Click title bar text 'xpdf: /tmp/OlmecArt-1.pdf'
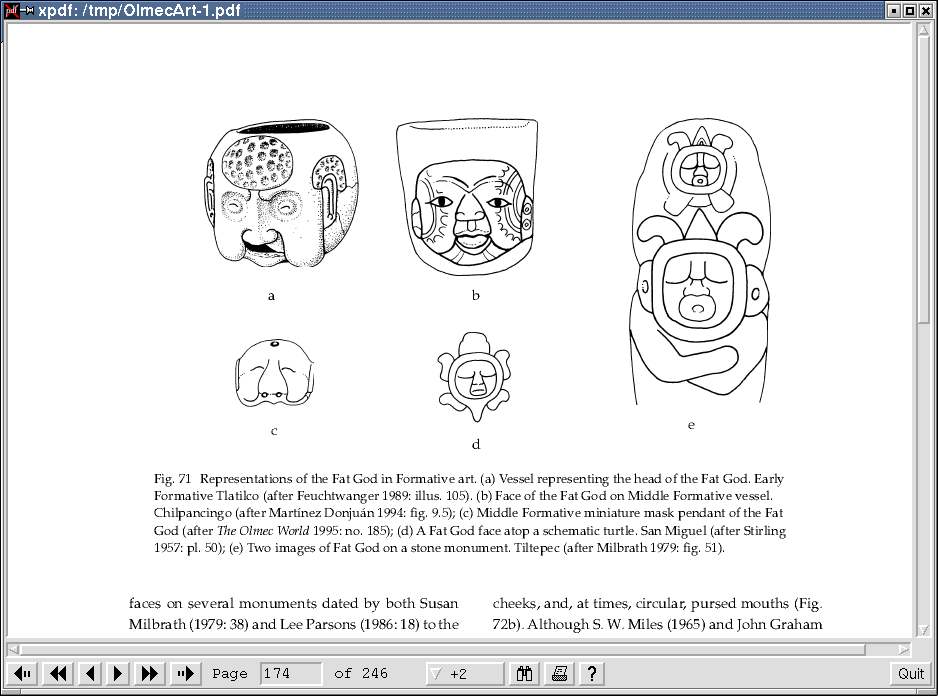 point(139,10)
